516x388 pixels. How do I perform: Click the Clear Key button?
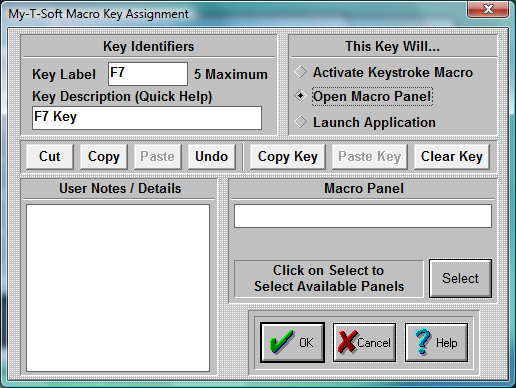452,157
